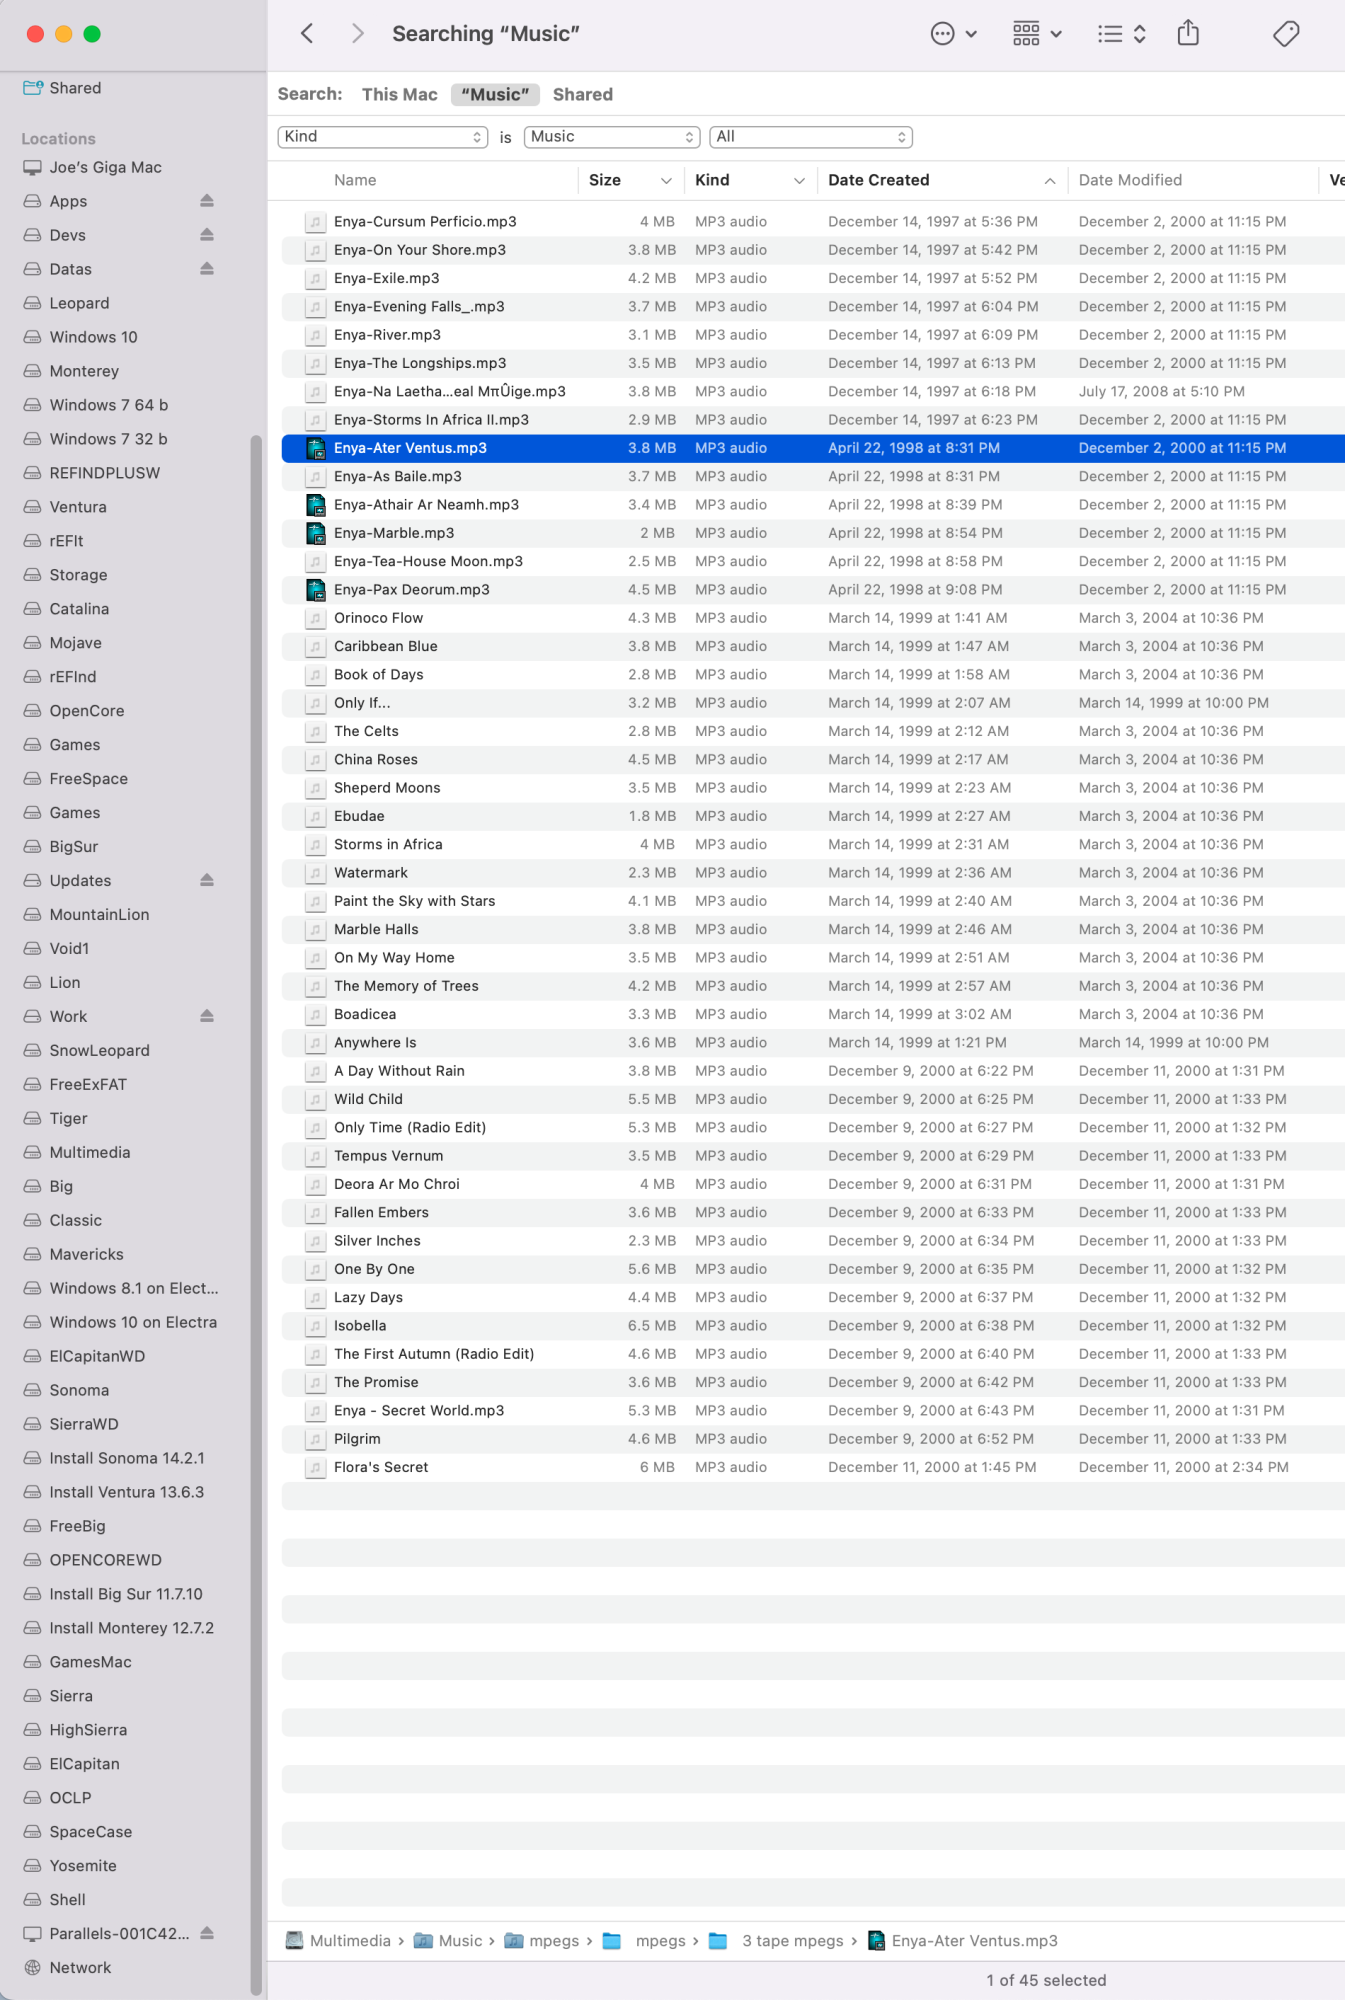Viewport: 1345px width, 2000px height.
Task: Eject the Updates volume
Action: coord(207,881)
